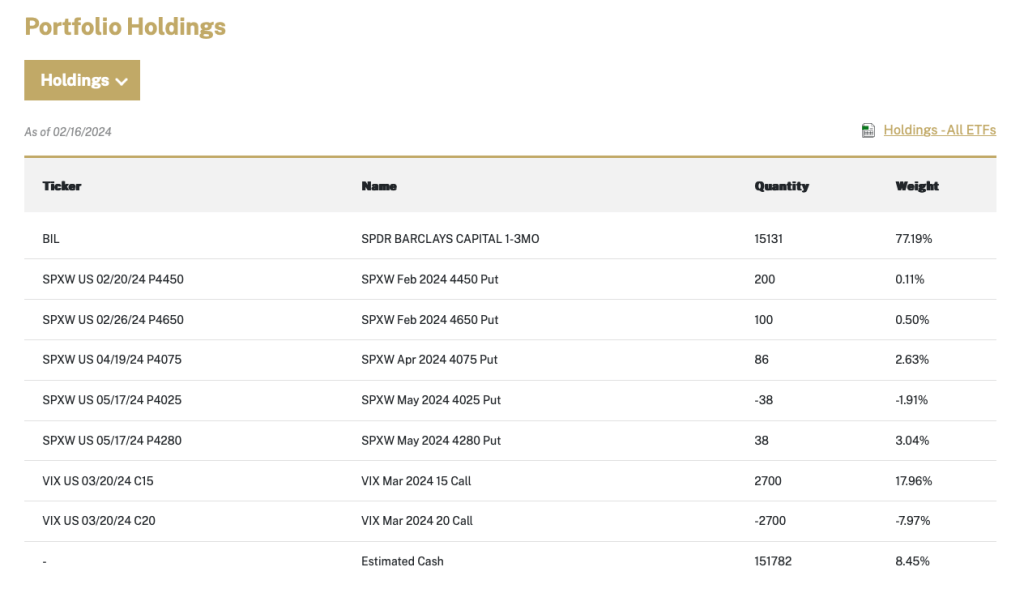Click the Name column header
The width and height of the screenshot is (1024, 597).
[379, 186]
